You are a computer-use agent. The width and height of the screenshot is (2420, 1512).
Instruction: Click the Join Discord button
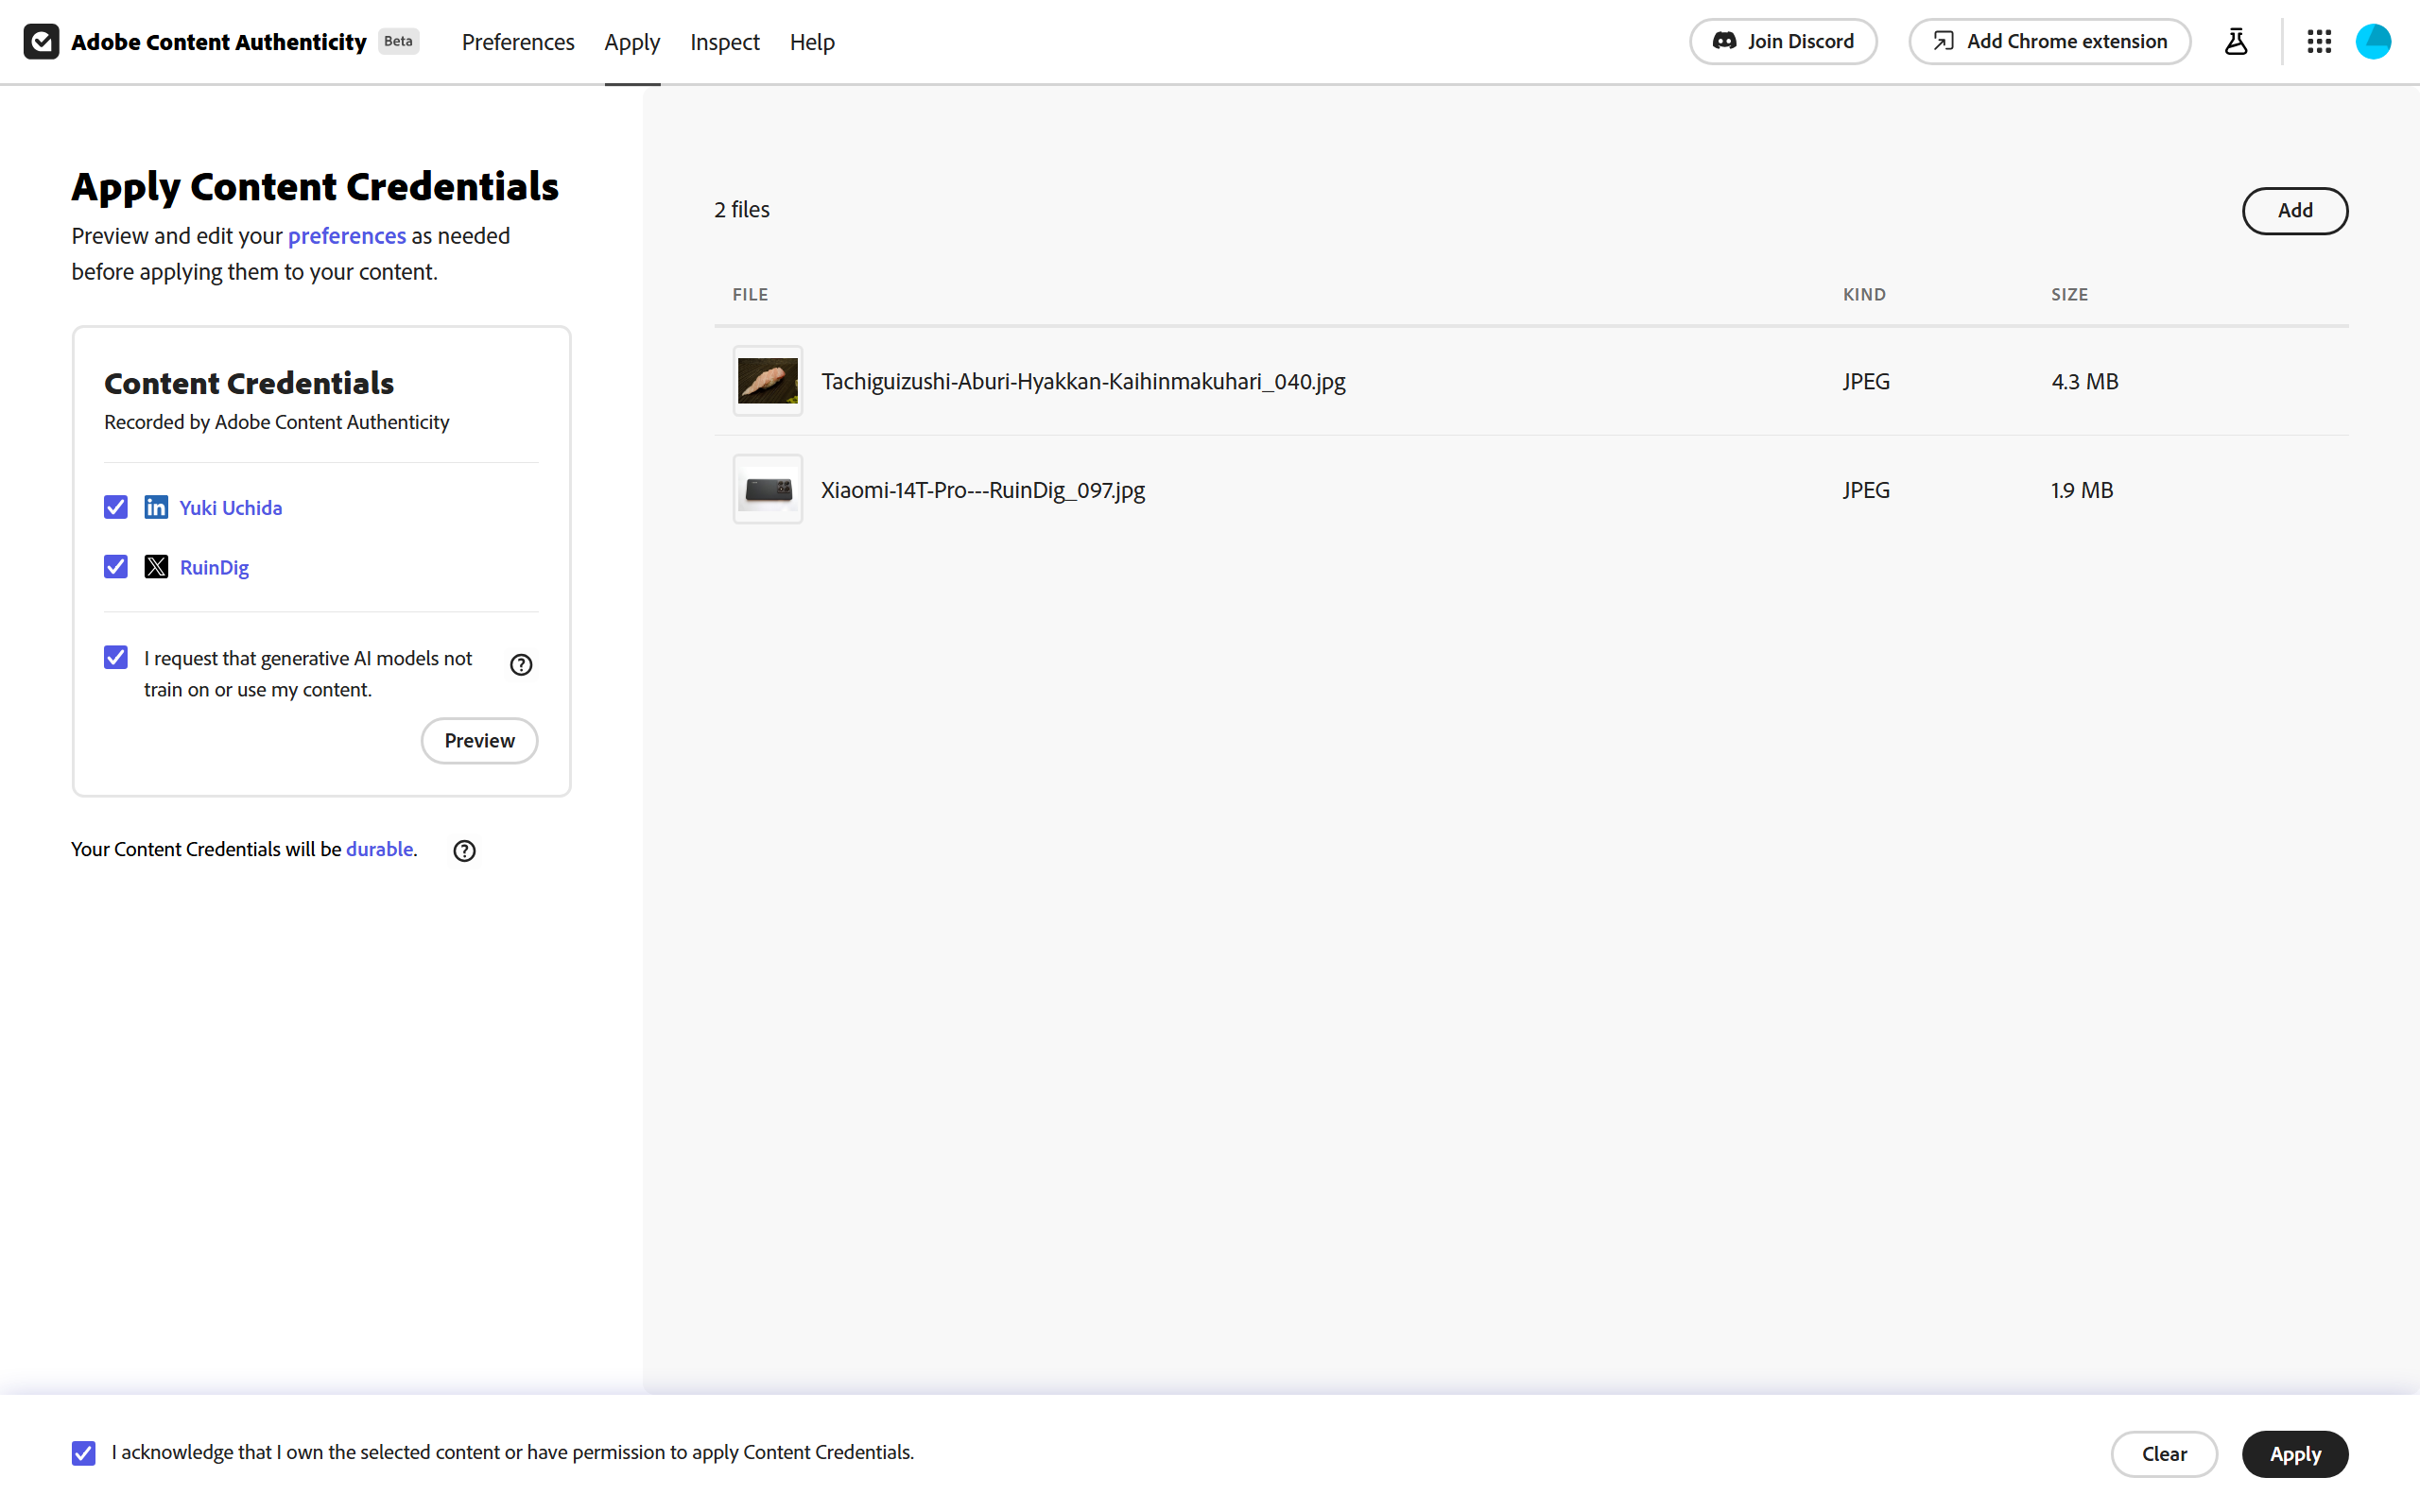[1783, 42]
